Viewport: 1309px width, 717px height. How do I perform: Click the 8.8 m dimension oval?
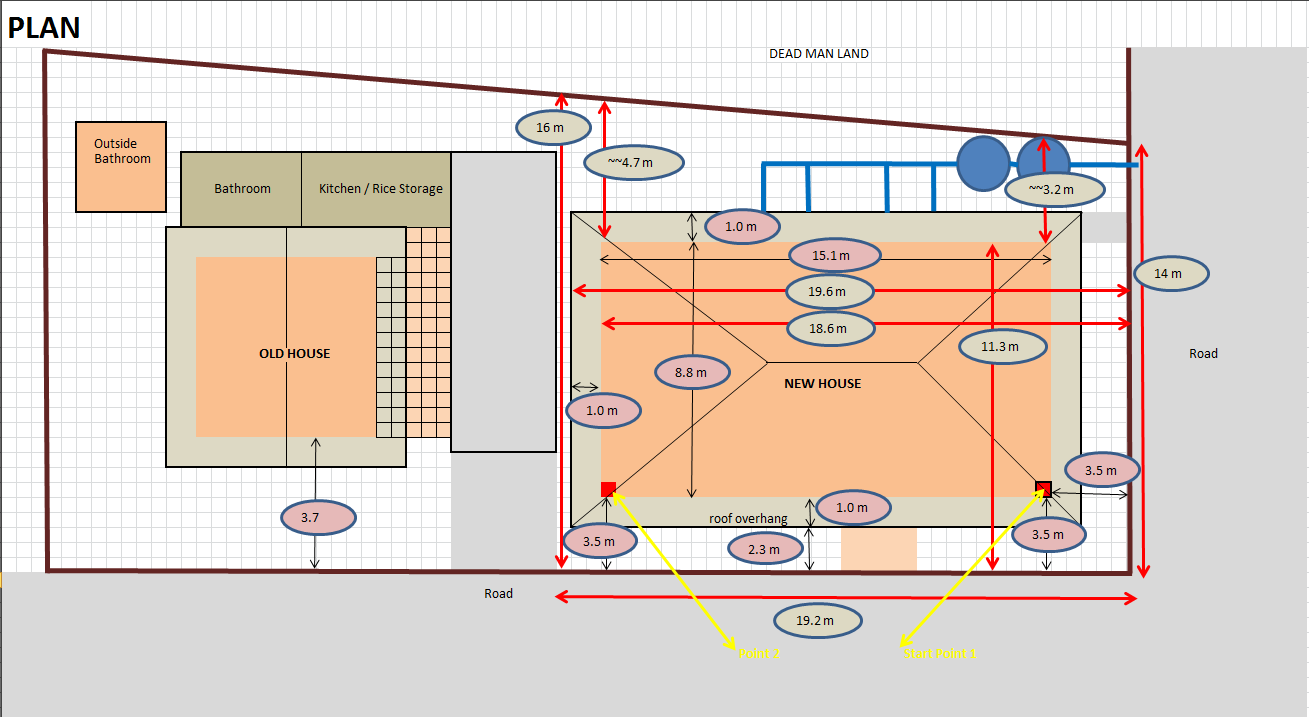[x=692, y=373]
